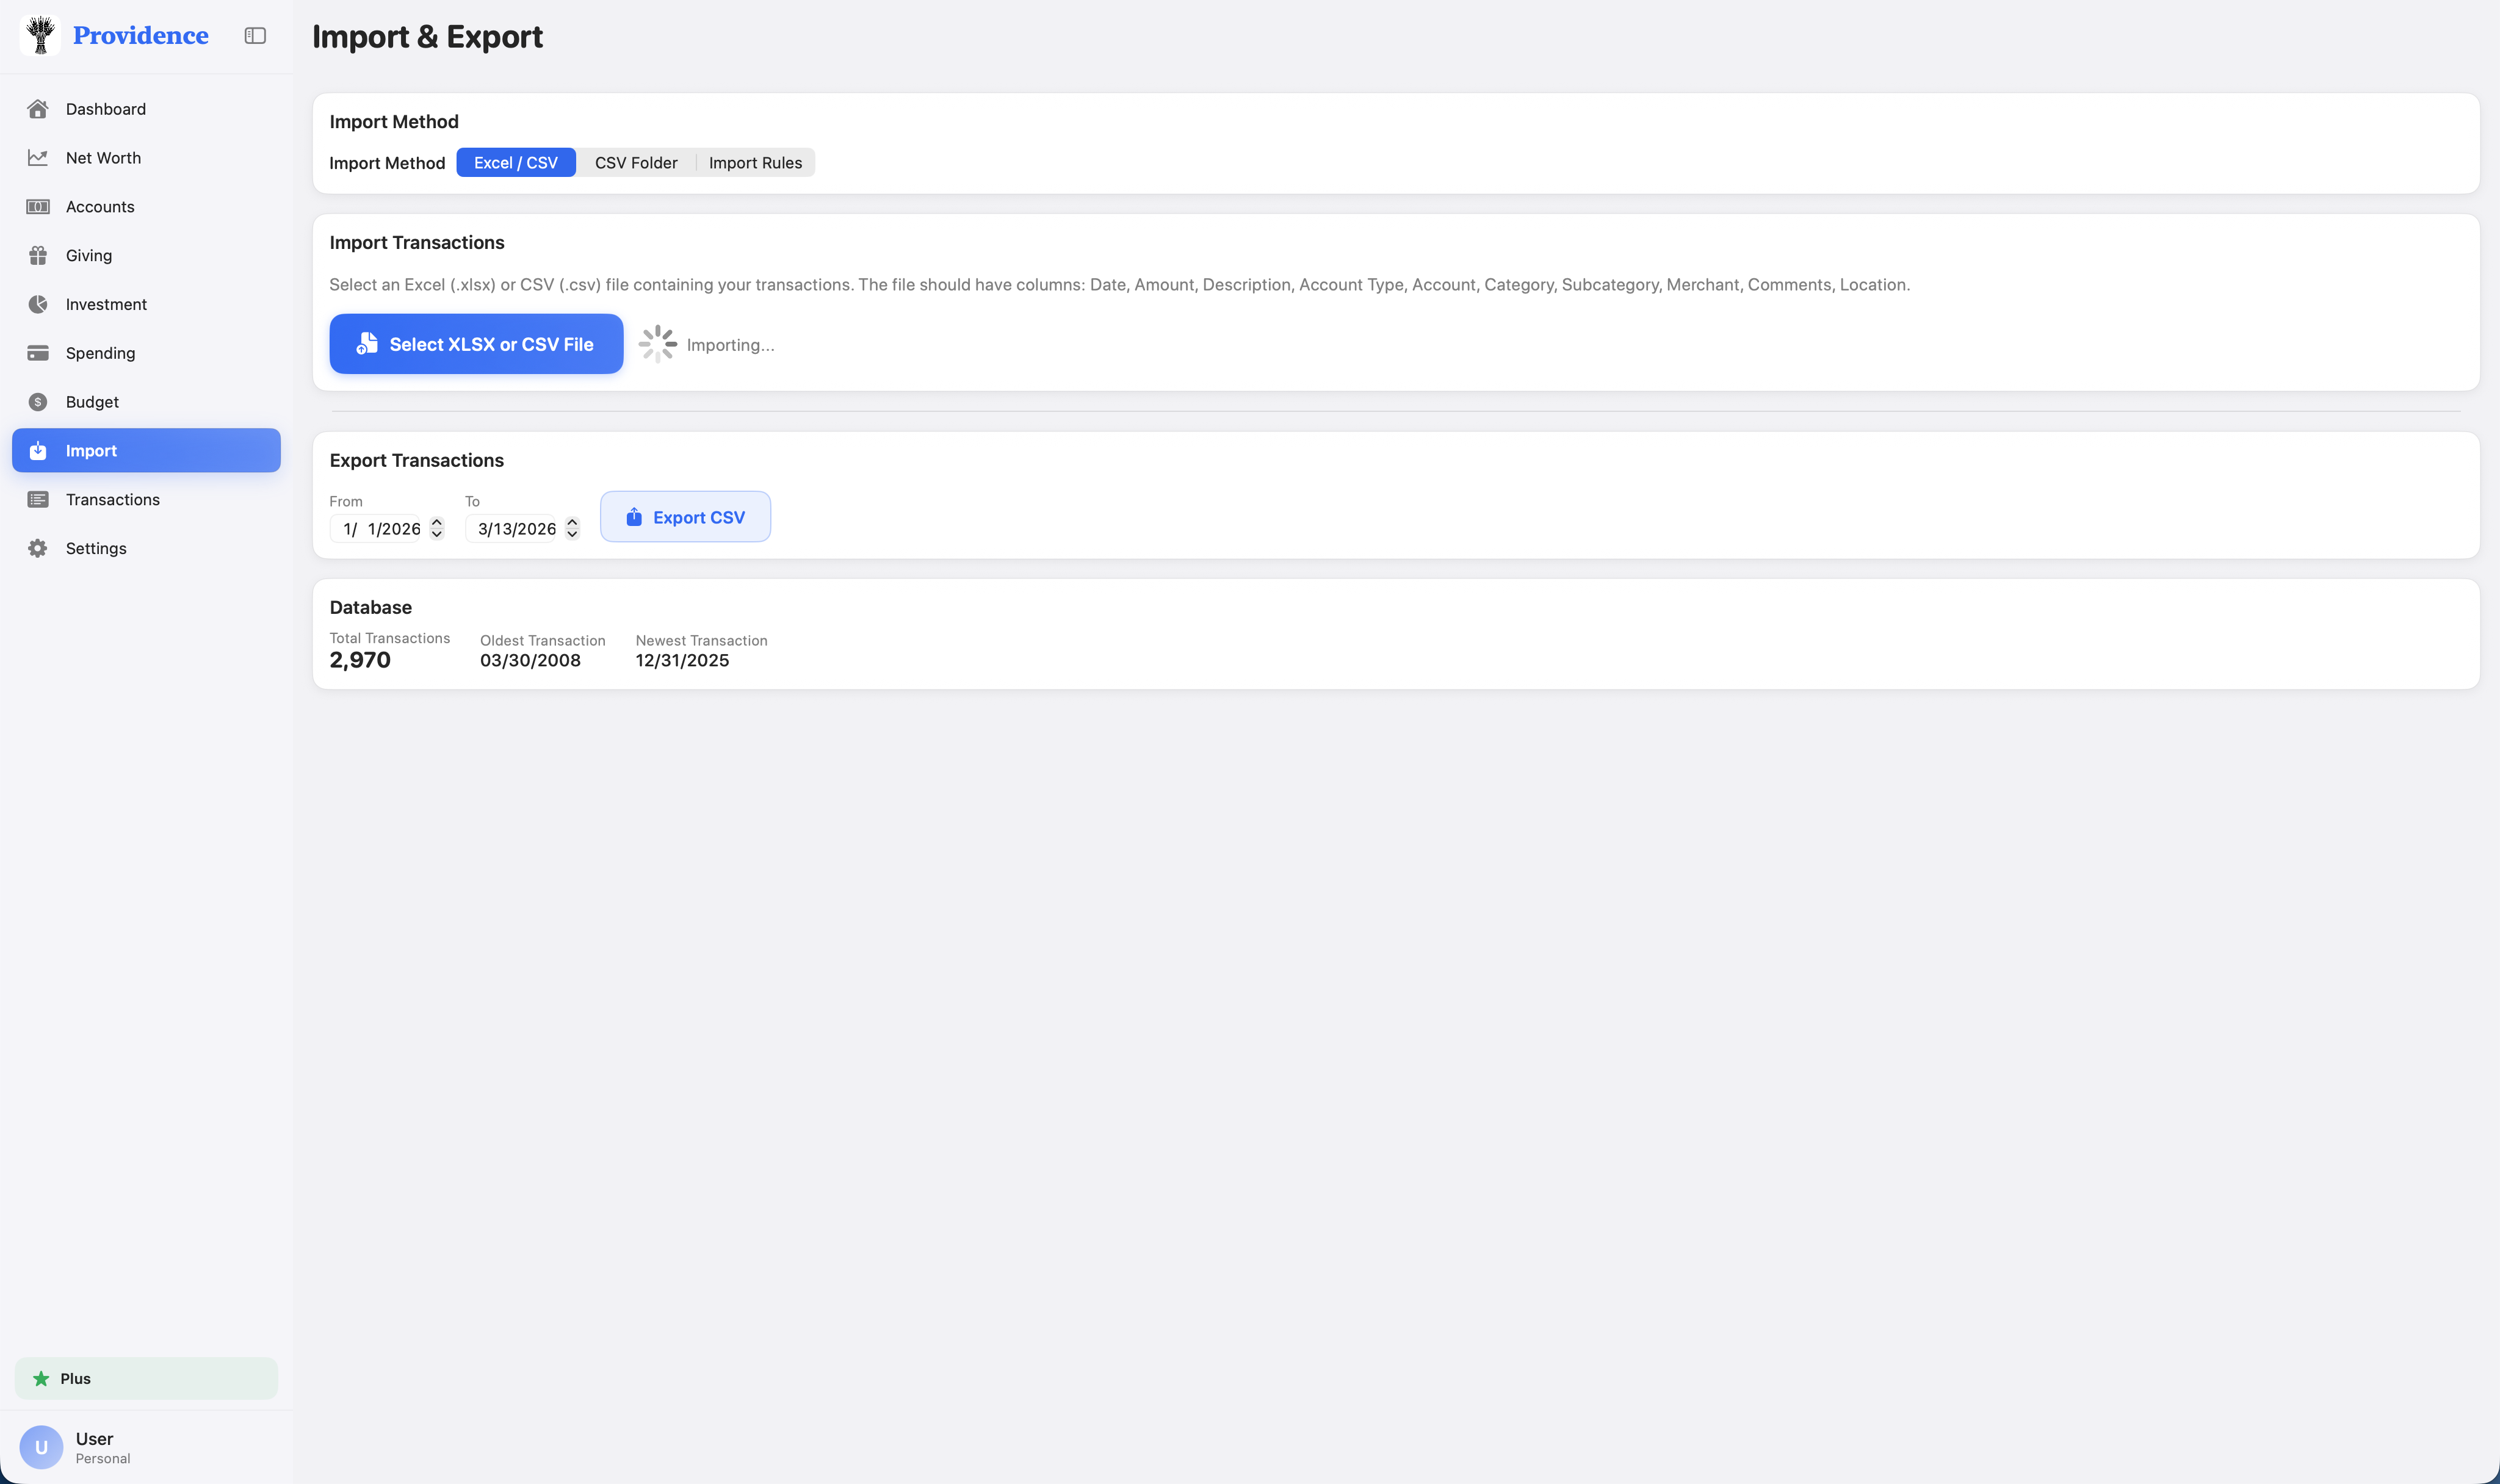Click the User avatar circle

click(x=41, y=1447)
